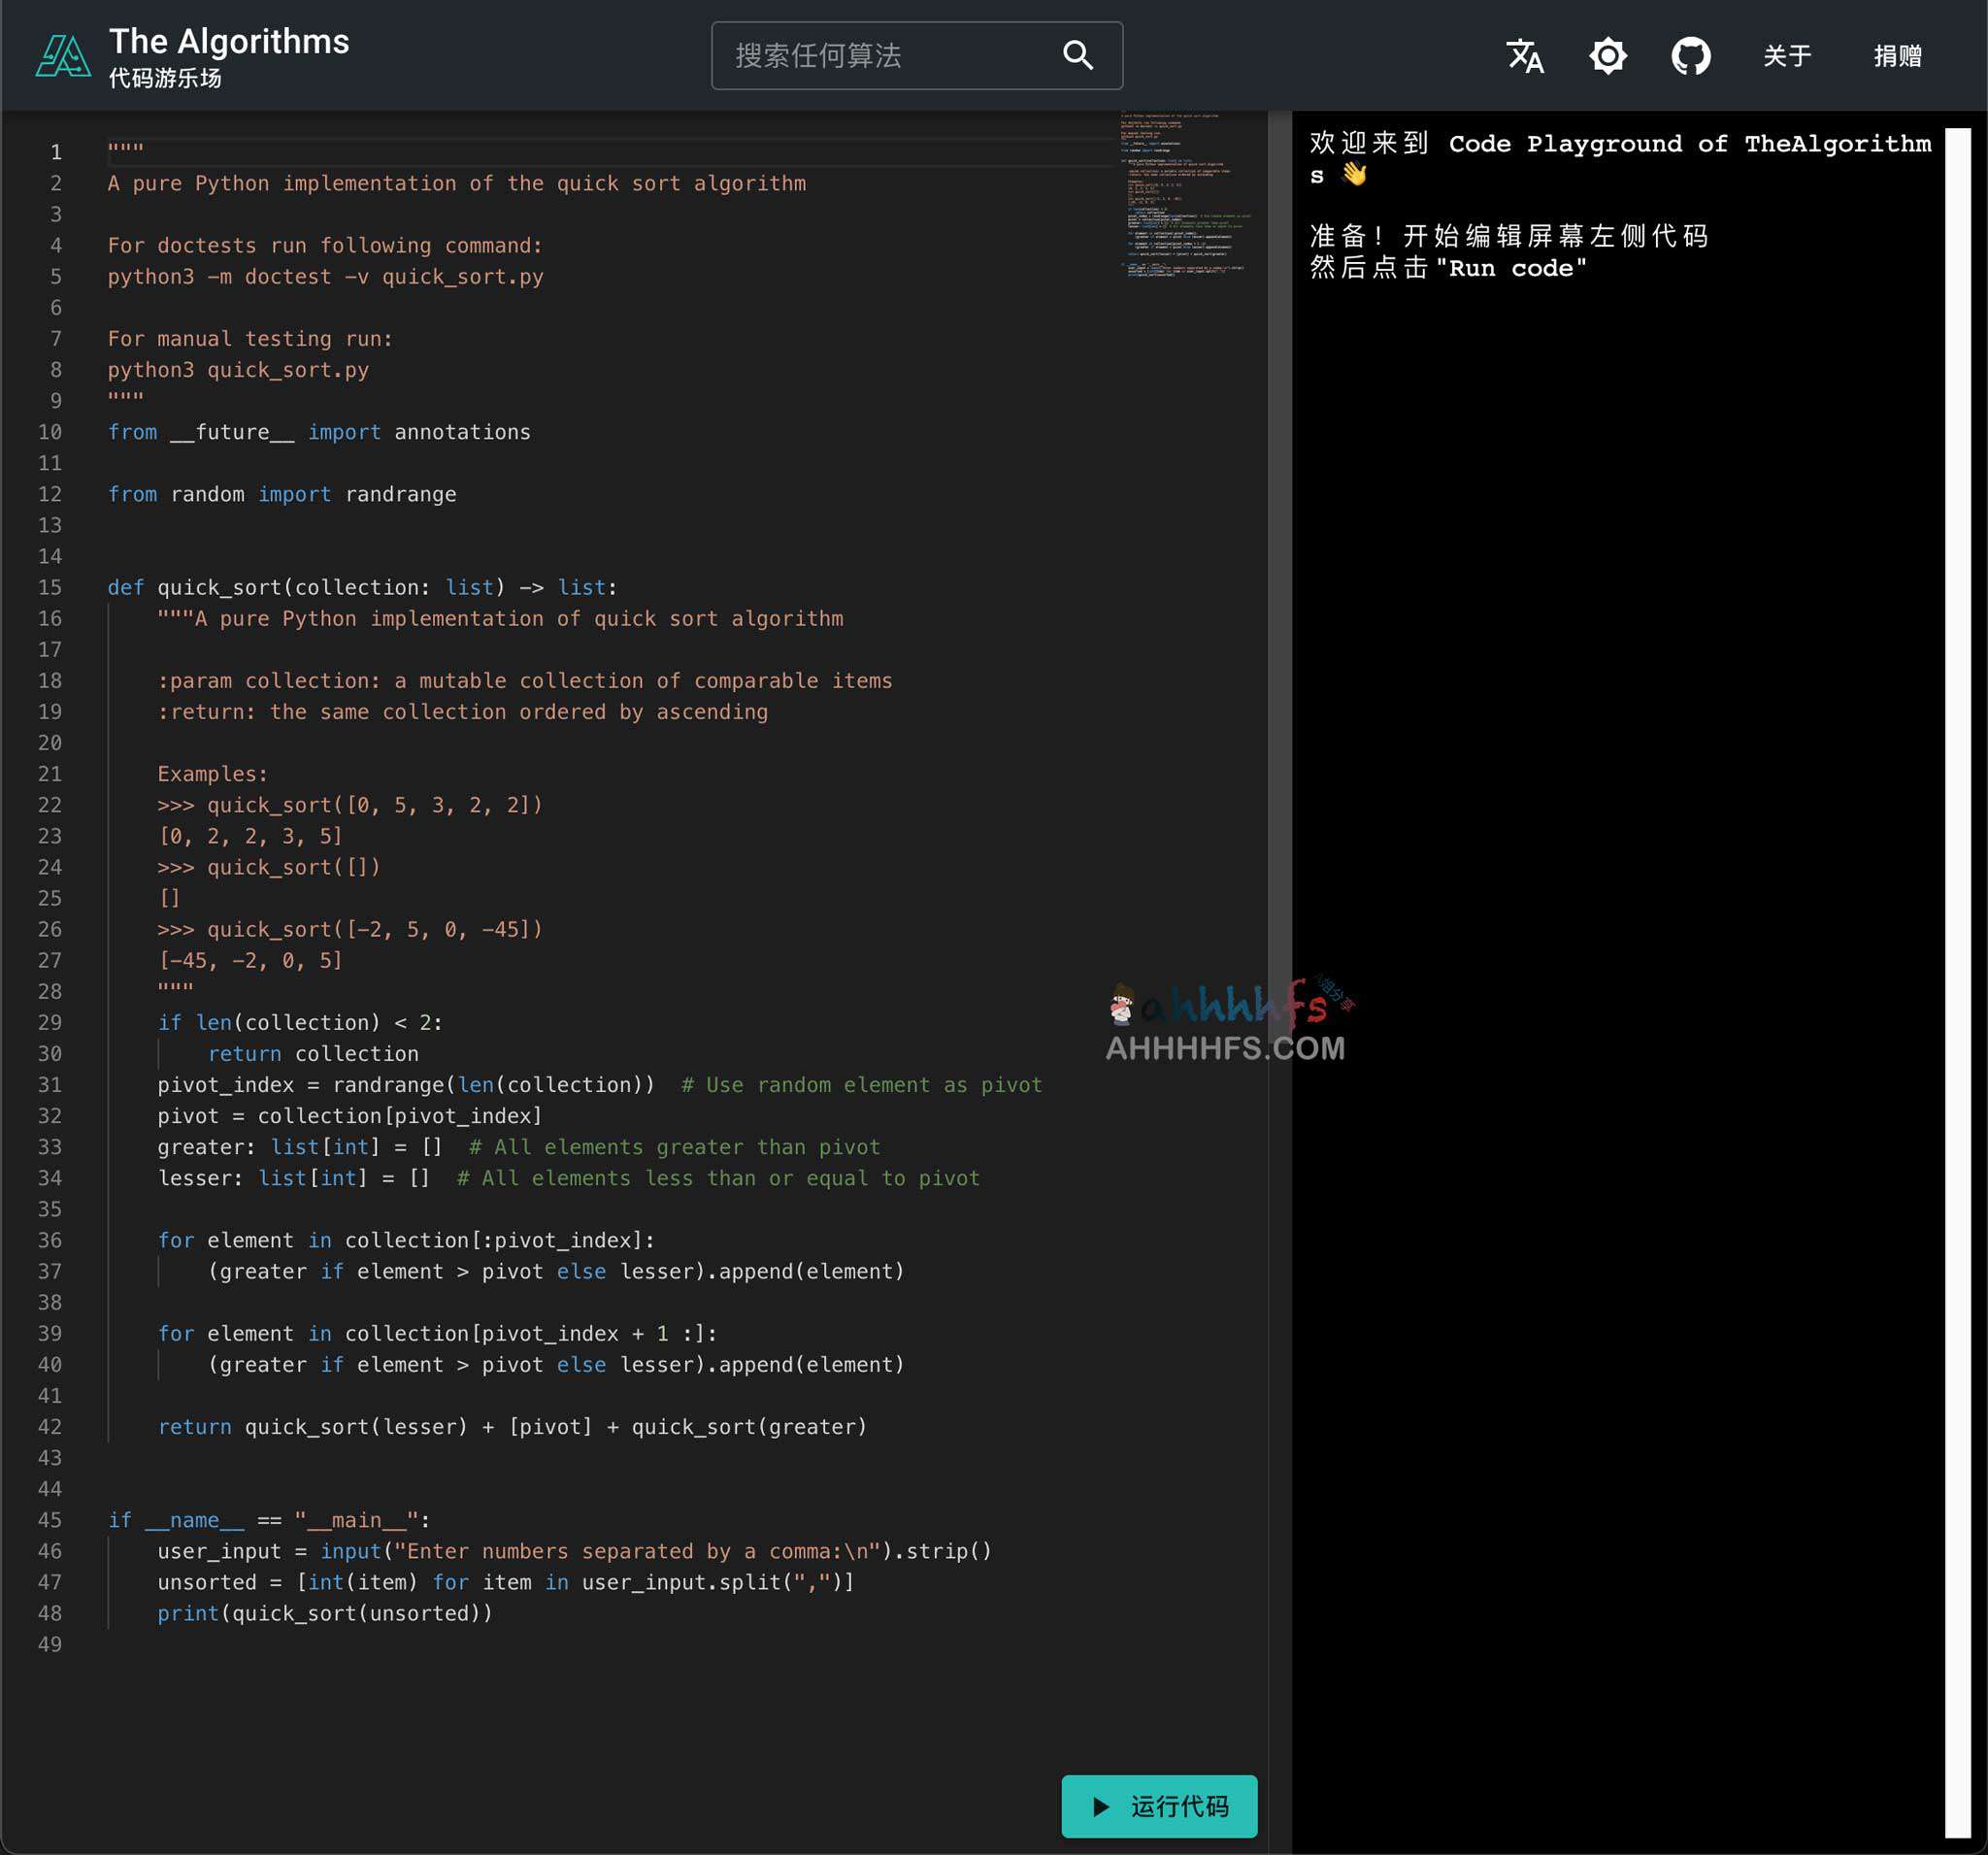Click line number 15 in gutter
Image resolution: width=1988 pixels, height=1855 pixels.
click(50, 587)
